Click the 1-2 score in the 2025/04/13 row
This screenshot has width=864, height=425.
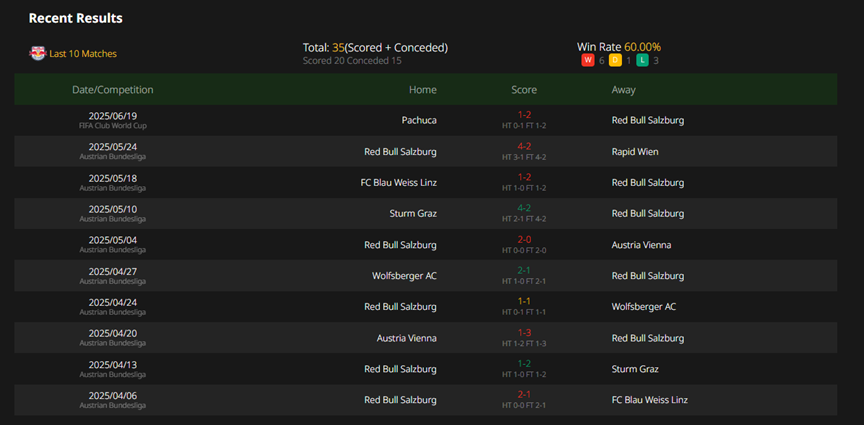click(523, 364)
